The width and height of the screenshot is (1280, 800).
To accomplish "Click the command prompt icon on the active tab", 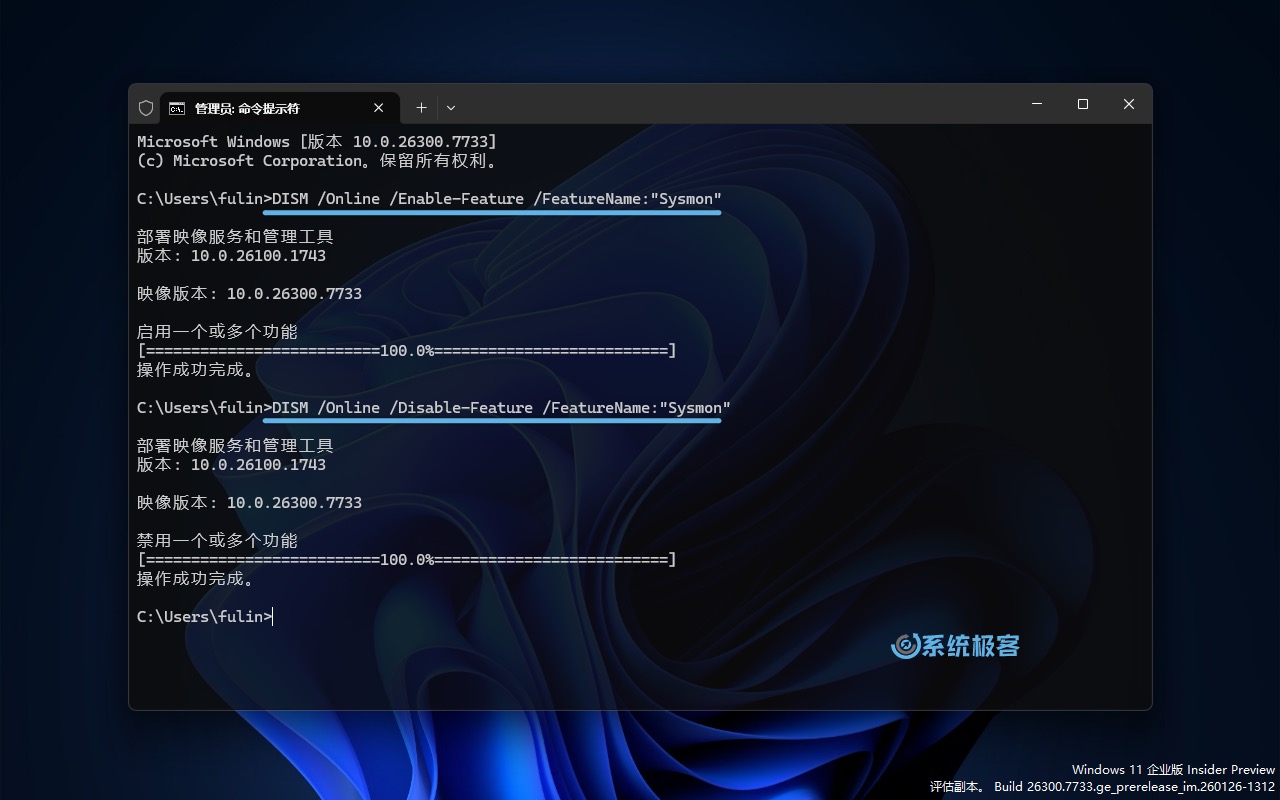I will (x=177, y=107).
